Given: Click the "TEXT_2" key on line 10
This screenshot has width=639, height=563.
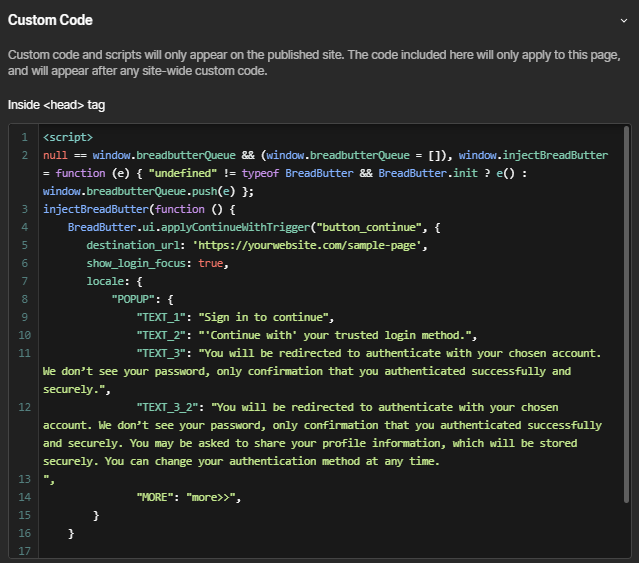Looking at the screenshot, I should click(161, 335).
